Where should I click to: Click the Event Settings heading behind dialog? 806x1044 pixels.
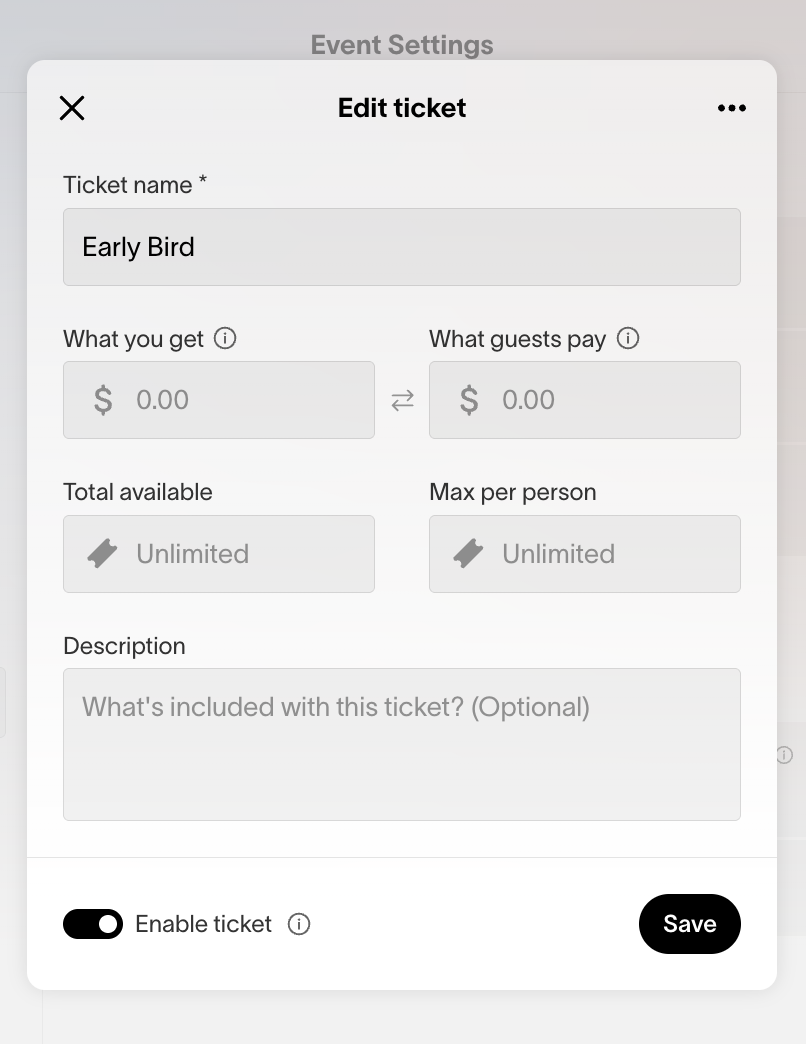402,45
